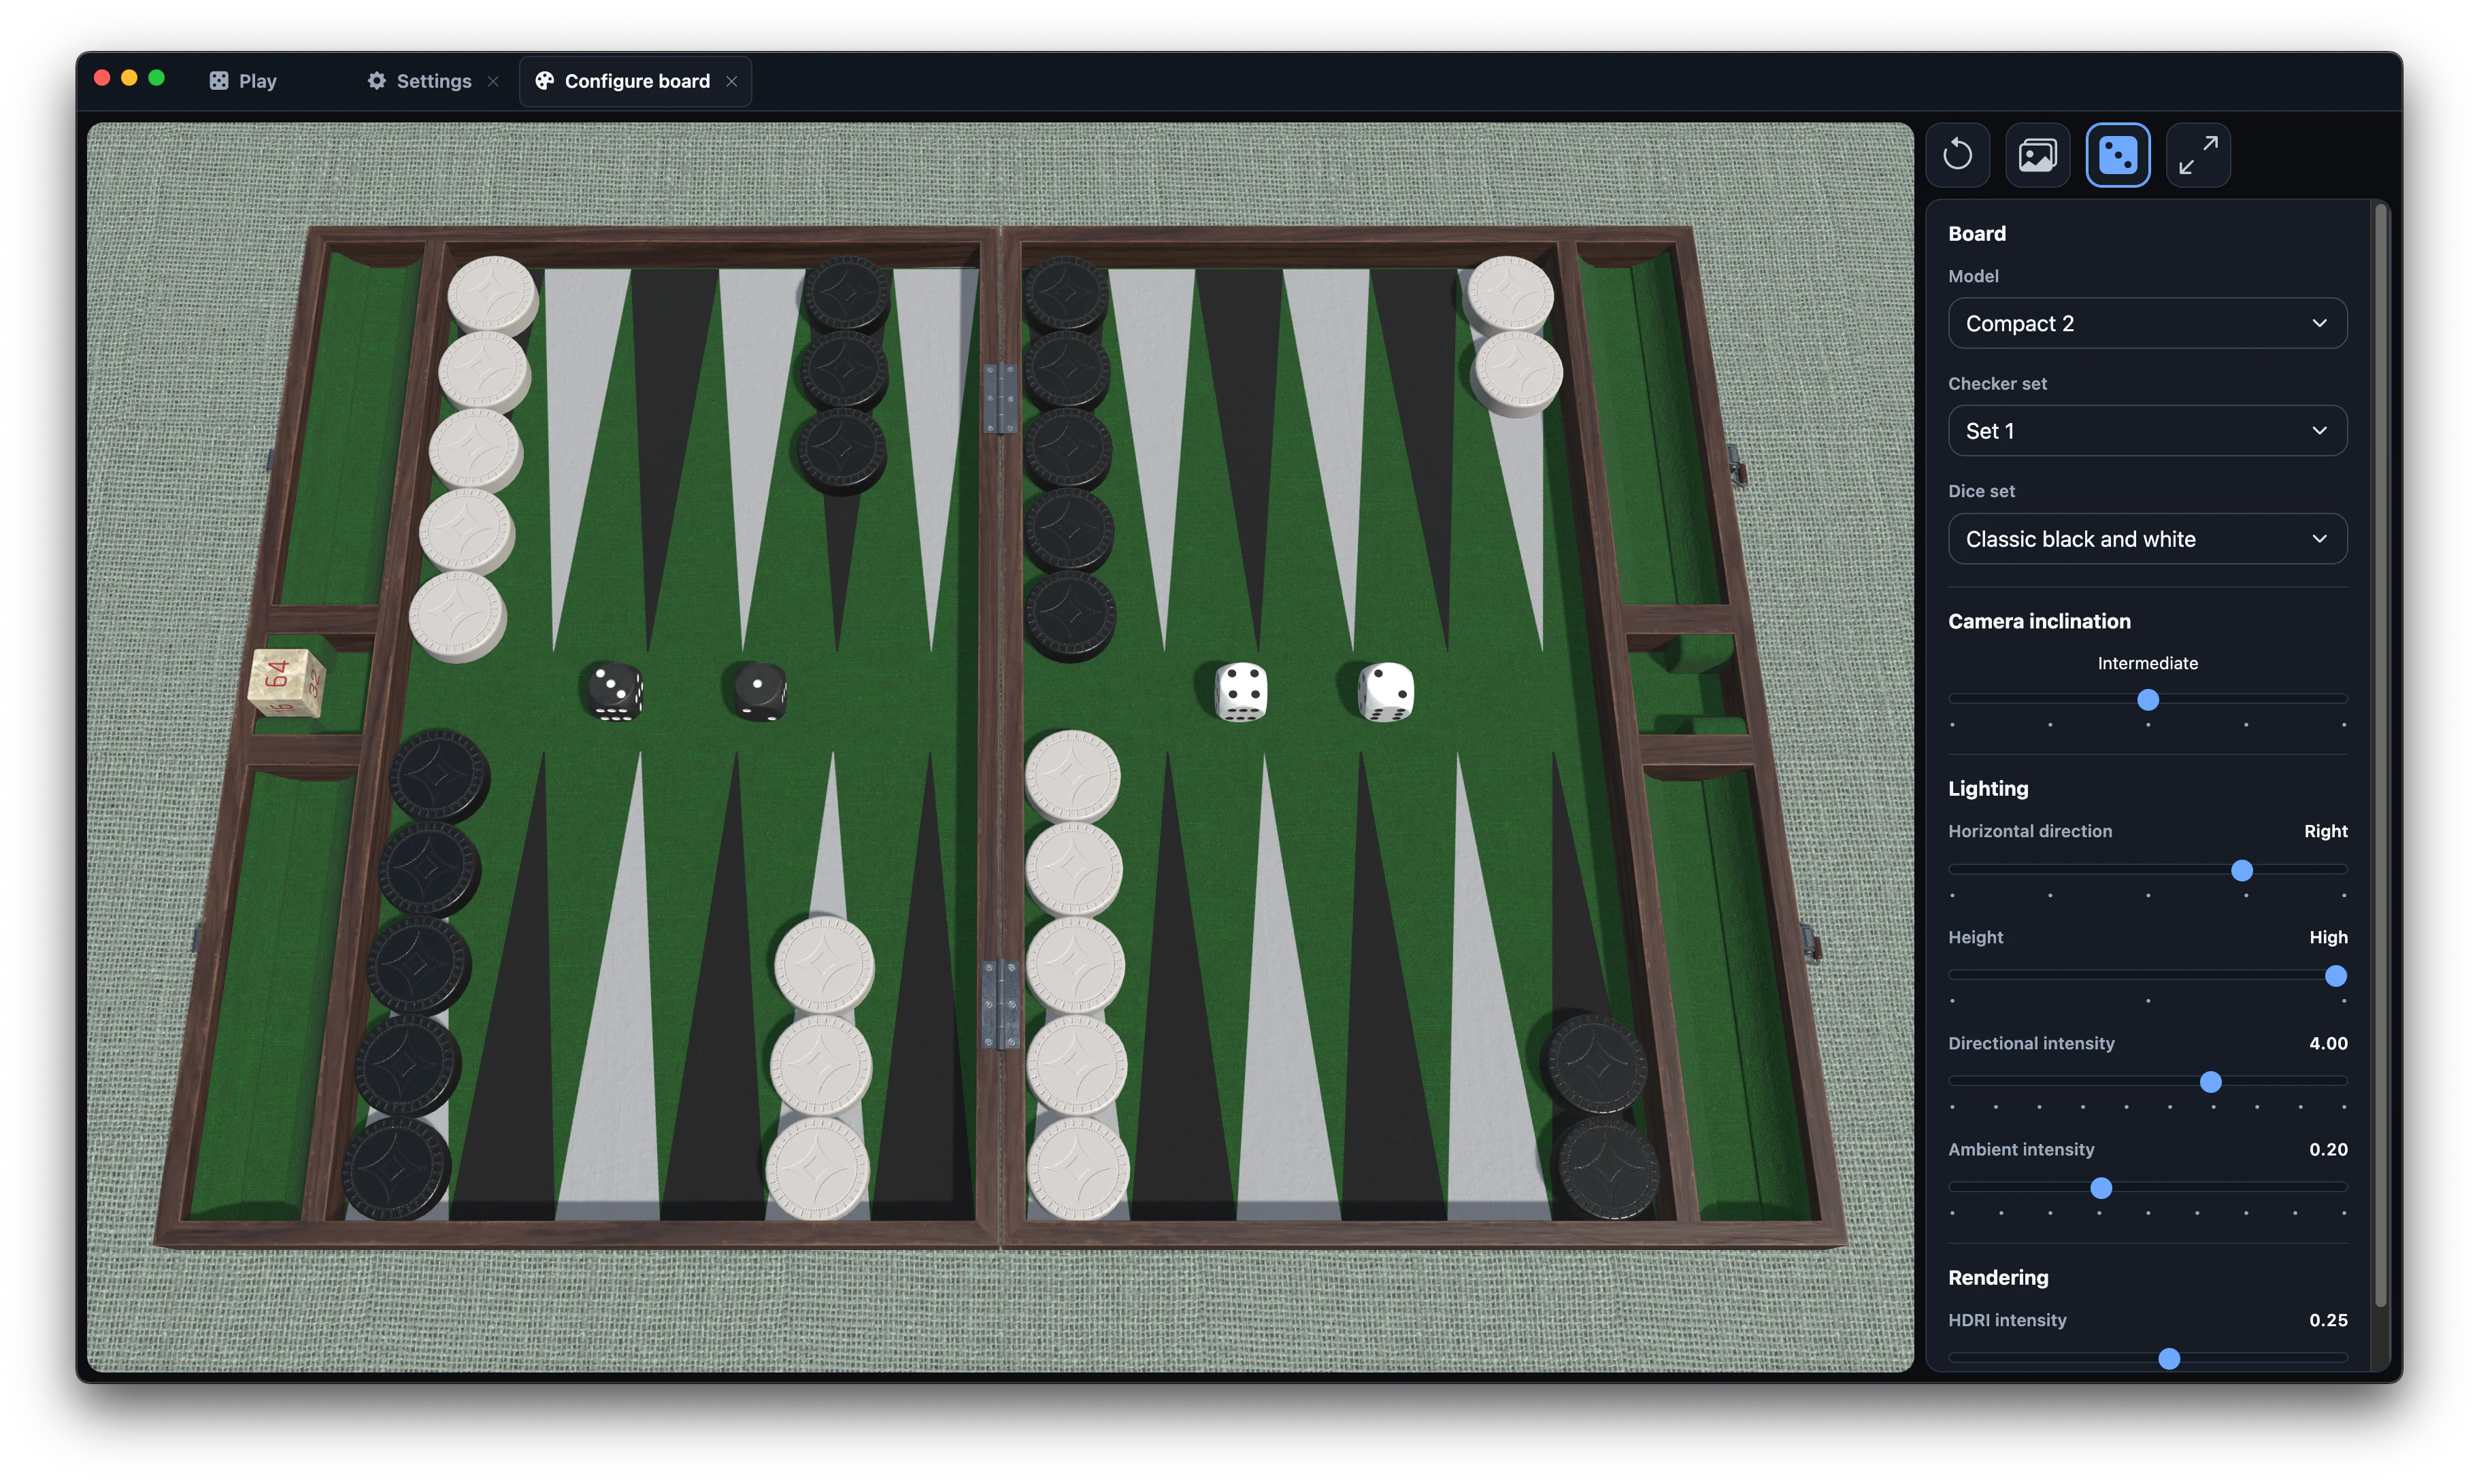2479x1484 pixels.
Task: Click the white die showing four pips
Action: pyautogui.click(x=1240, y=691)
